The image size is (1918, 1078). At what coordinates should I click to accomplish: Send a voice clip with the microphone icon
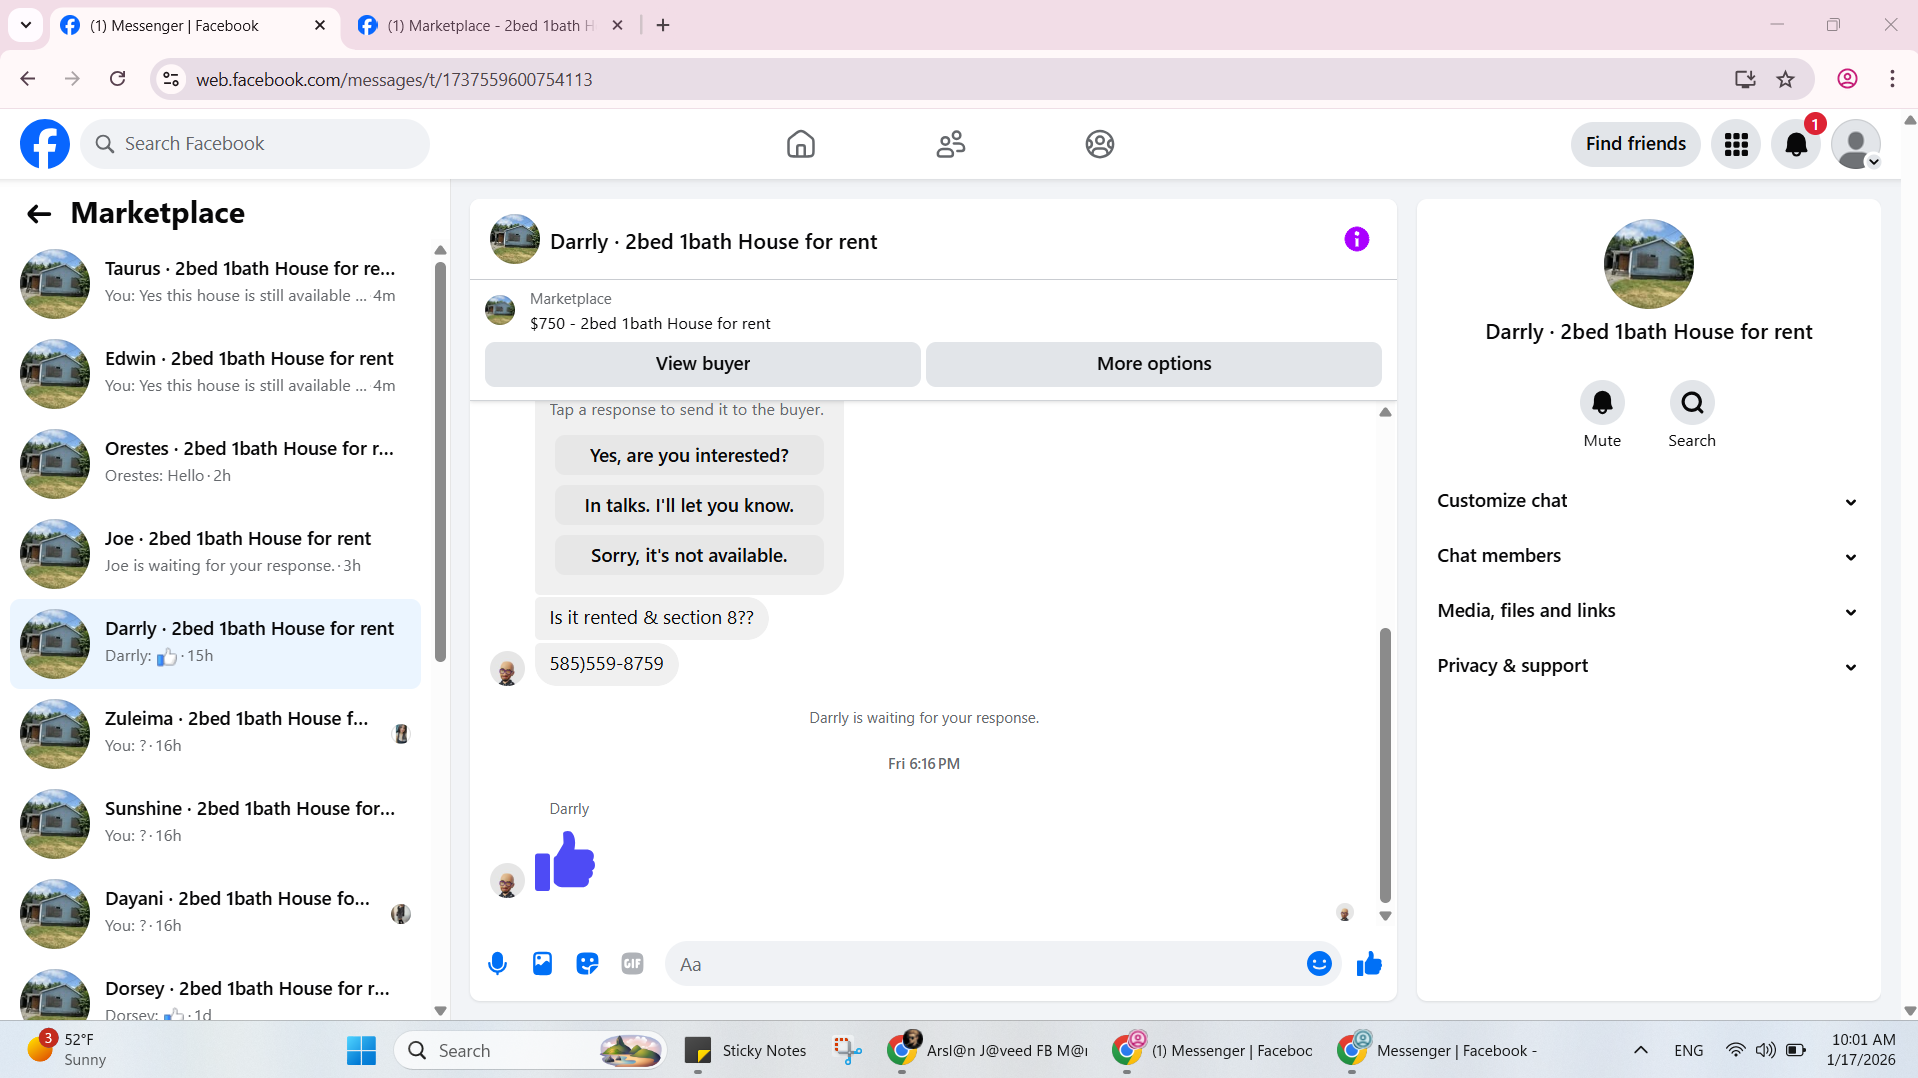coord(497,964)
